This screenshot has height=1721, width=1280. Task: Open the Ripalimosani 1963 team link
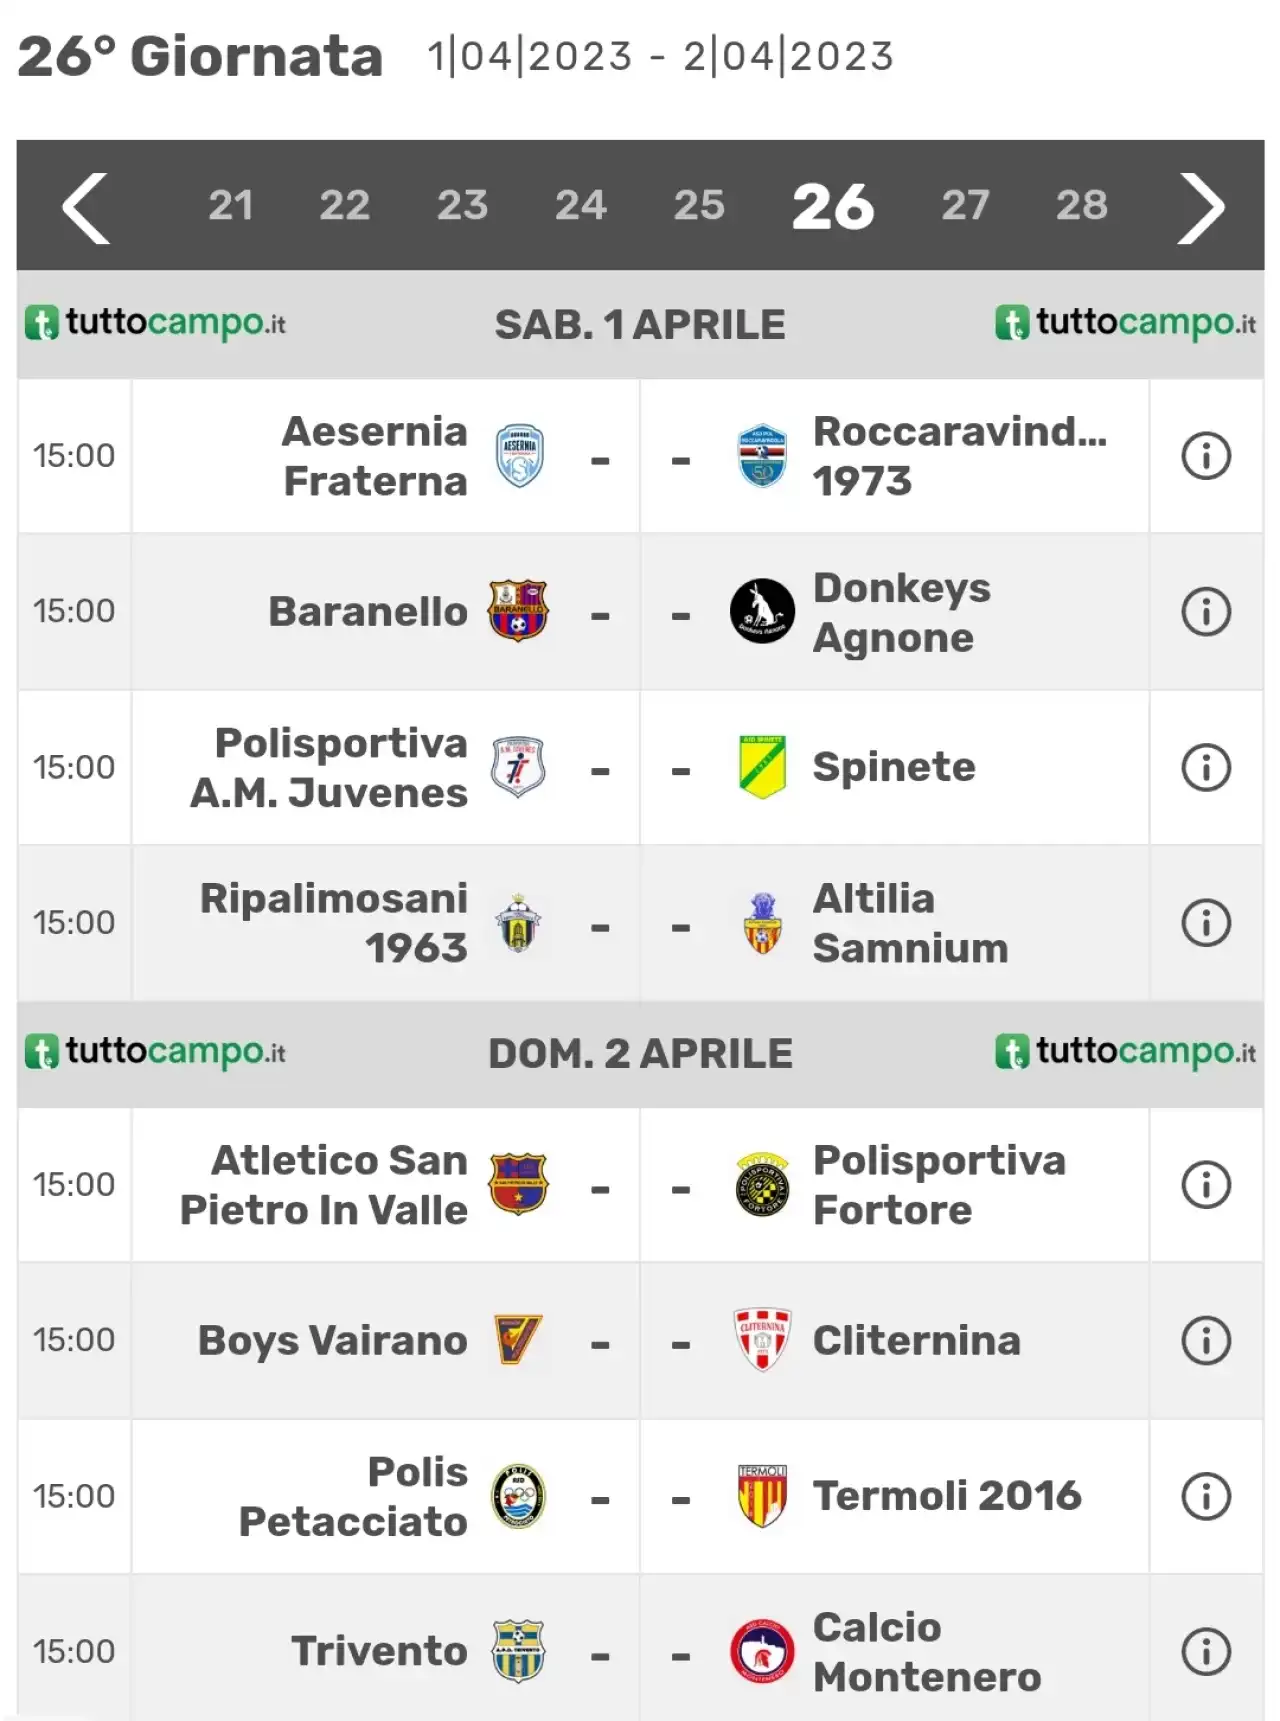334,923
